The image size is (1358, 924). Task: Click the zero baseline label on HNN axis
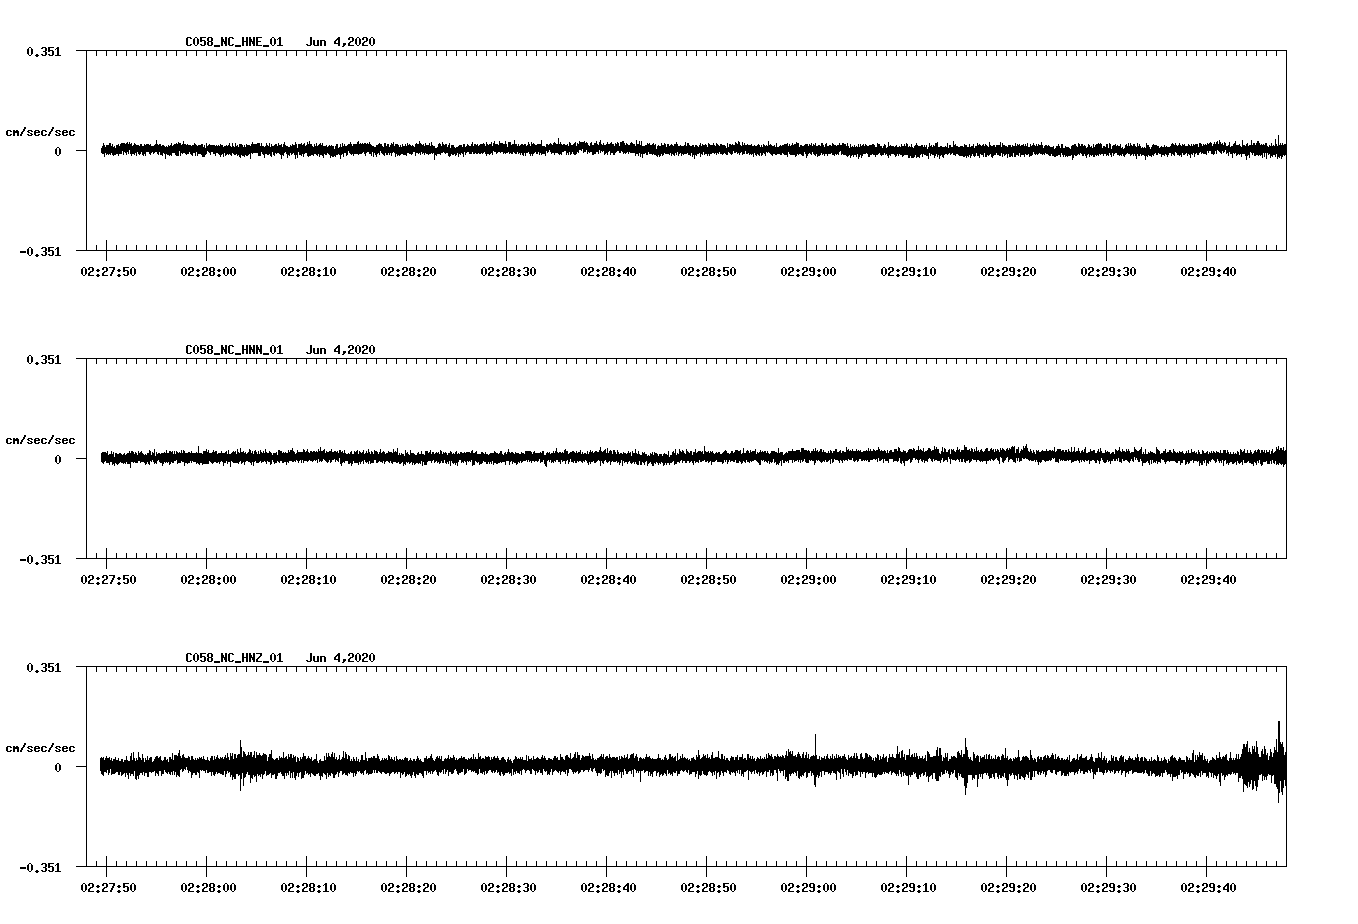58,459
